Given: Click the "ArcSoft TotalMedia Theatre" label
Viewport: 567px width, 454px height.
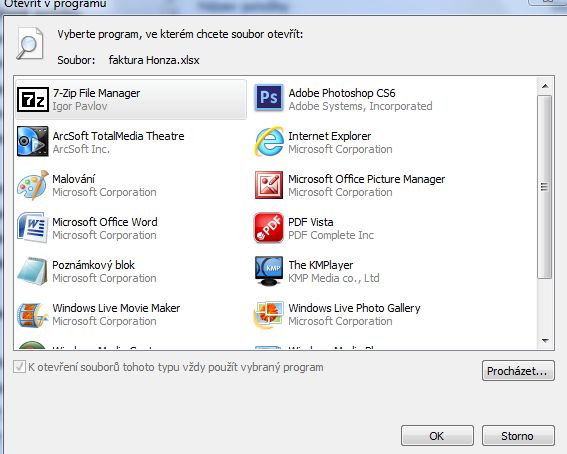Looking at the screenshot, I should coord(118,136).
